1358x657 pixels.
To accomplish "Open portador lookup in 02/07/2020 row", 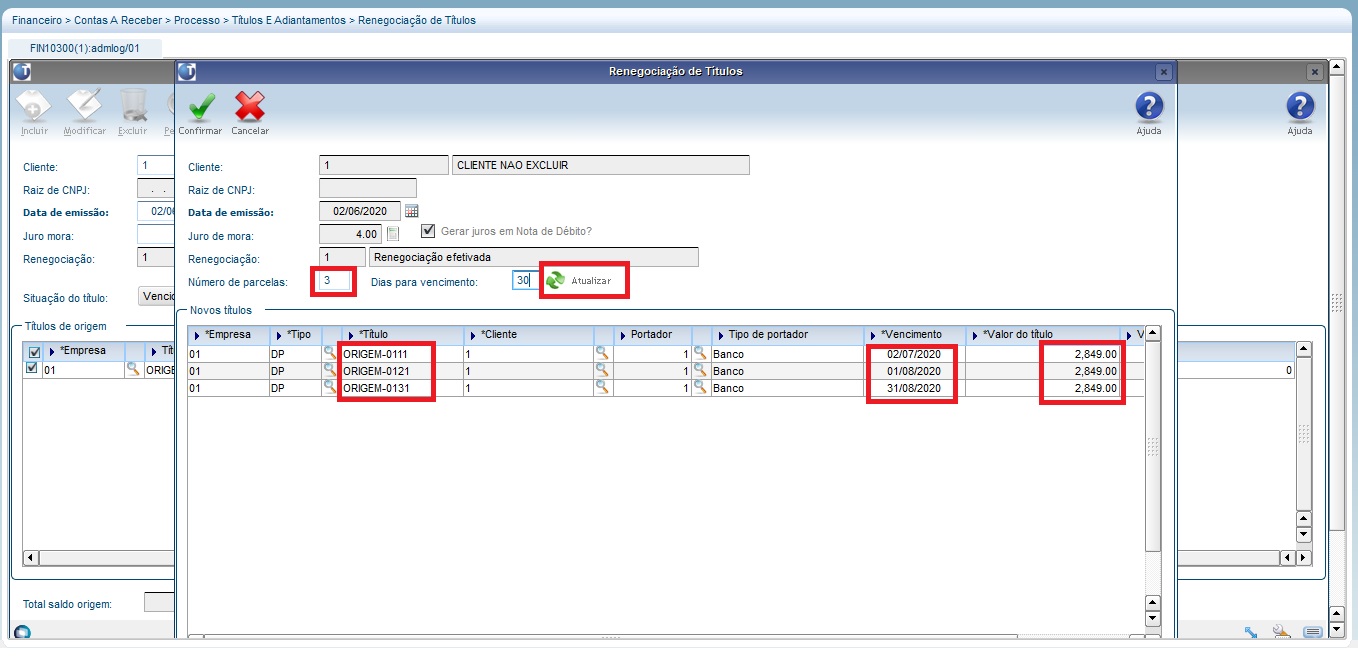I will (x=700, y=353).
